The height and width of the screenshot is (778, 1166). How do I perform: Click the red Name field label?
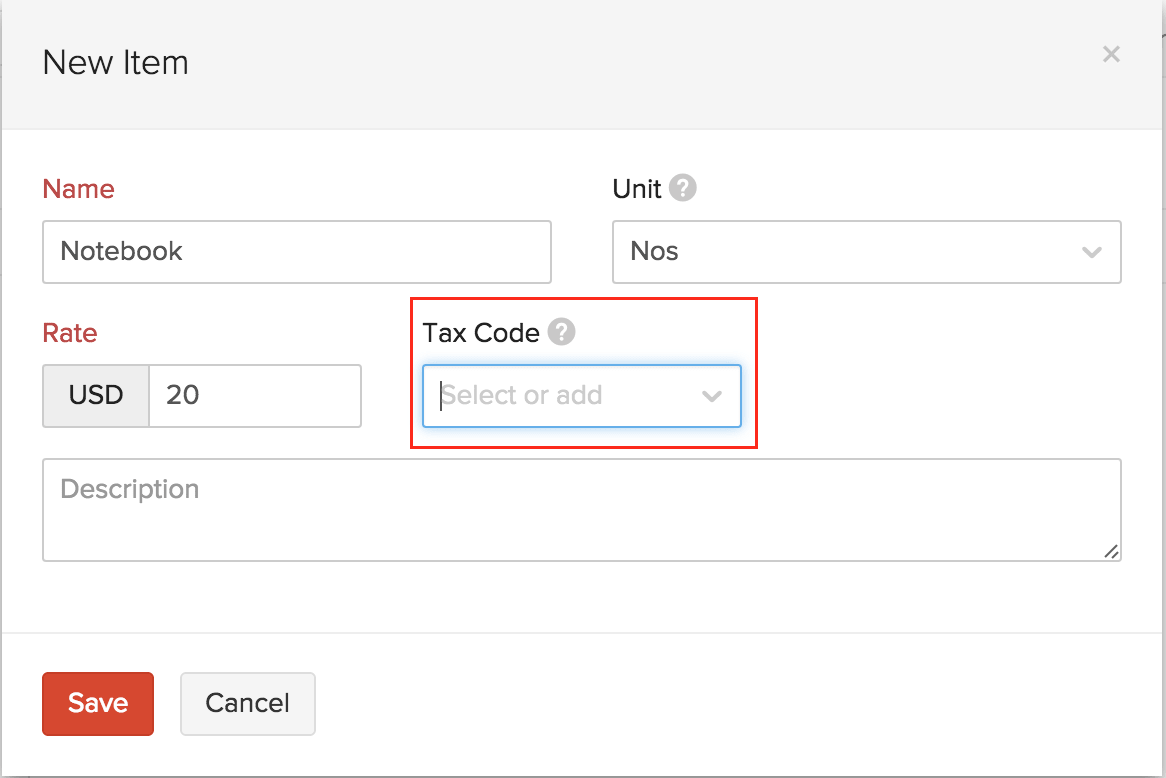pyautogui.click(x=78, y=189)
